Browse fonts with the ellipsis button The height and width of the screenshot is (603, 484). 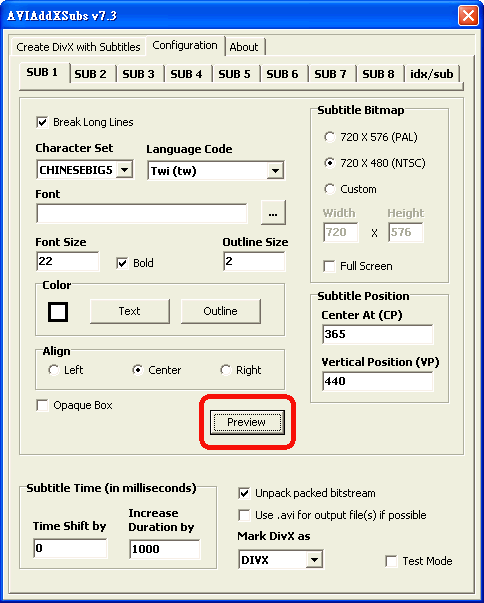point(273,213)
